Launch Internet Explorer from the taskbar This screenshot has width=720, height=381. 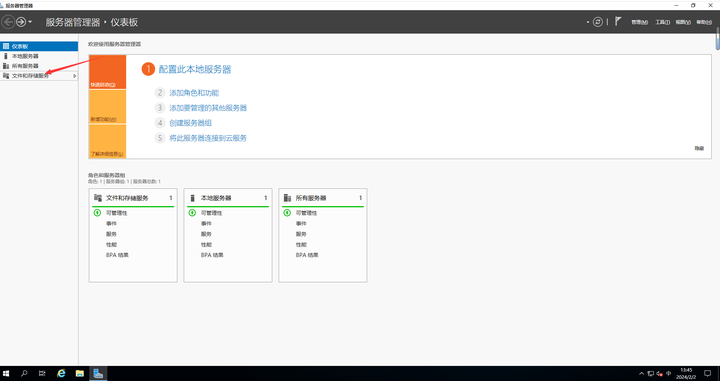pos(61,374)
